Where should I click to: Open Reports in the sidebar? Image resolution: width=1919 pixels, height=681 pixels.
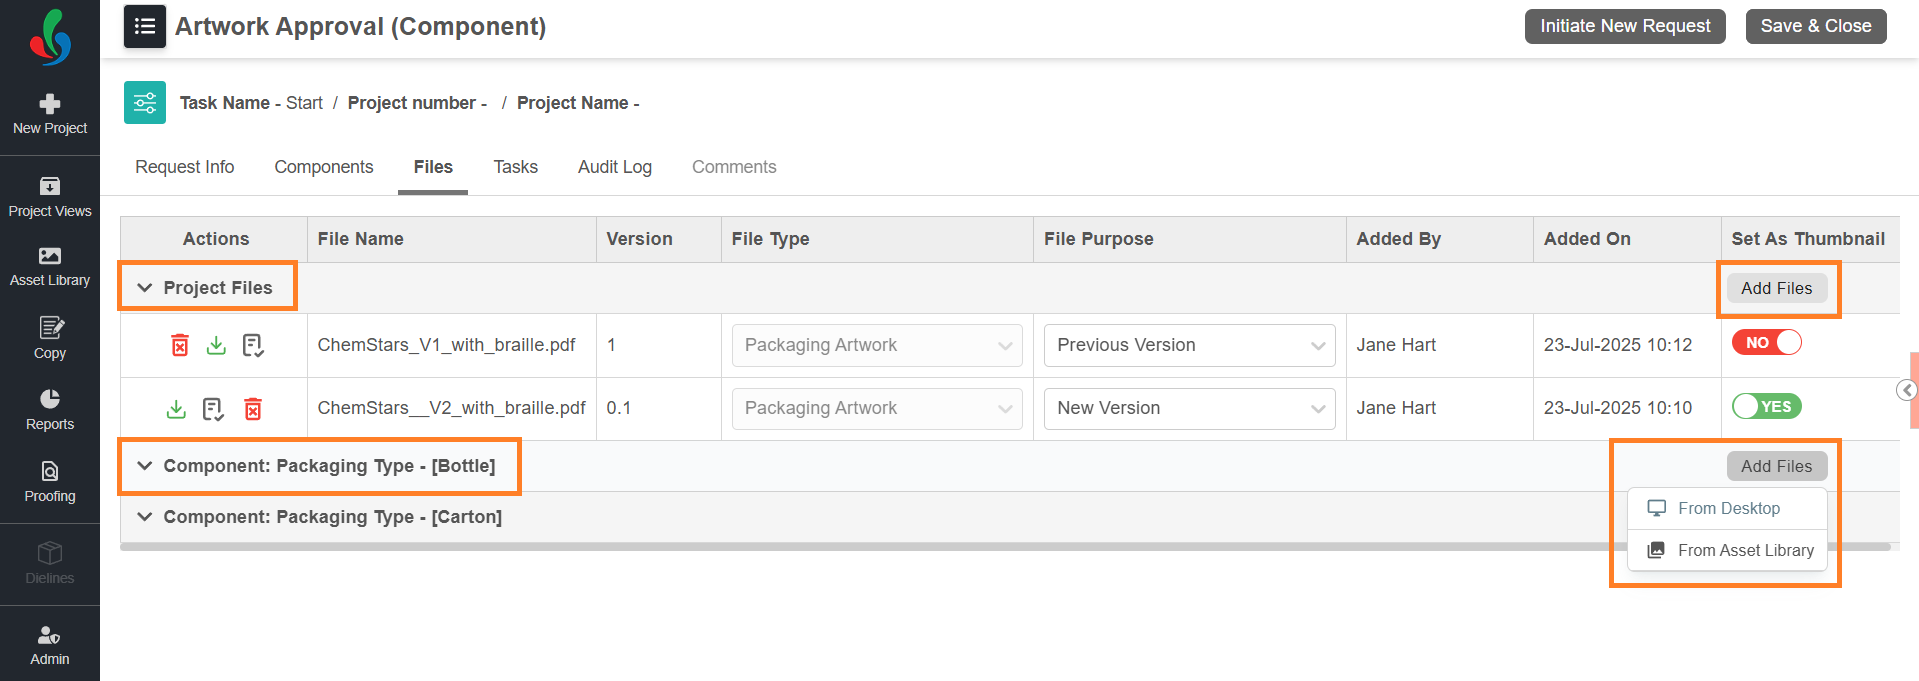pos(50,411)
